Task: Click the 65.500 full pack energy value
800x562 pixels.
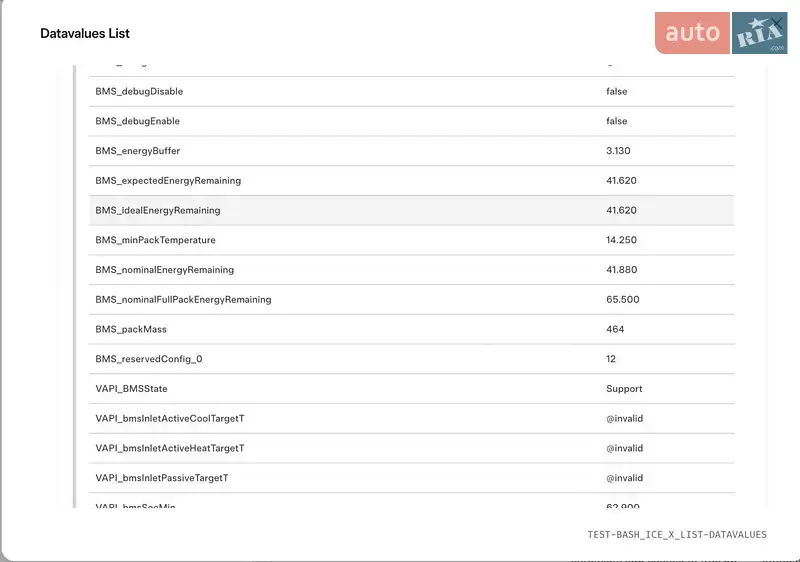Action: coord(622,300)
